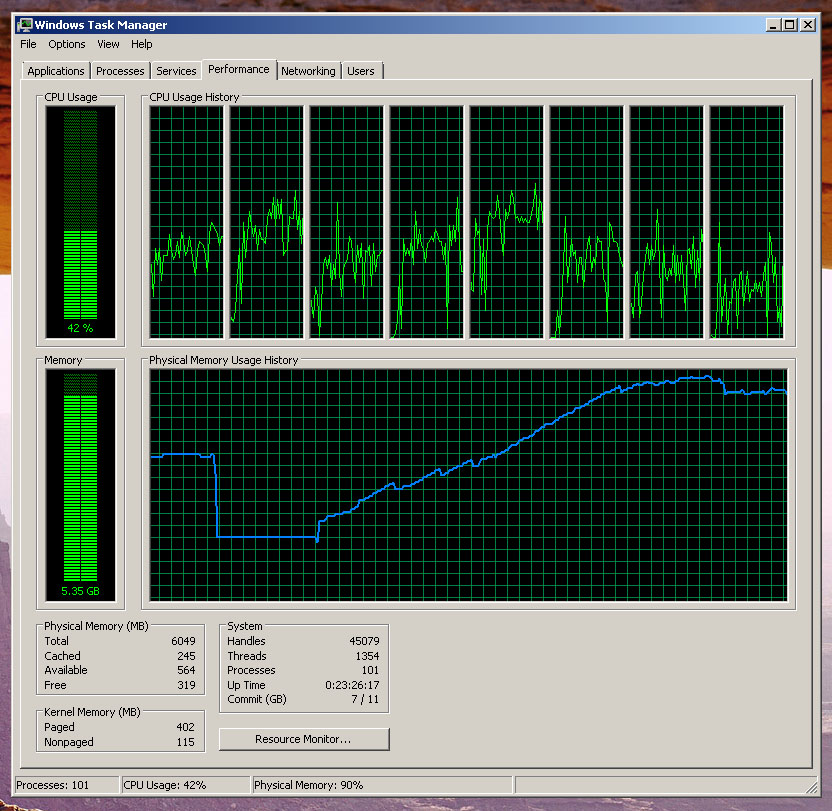The width and height of the screenshot is (832, 811).
Task: Maximize the Task Manager window
Action: (789, 25)
